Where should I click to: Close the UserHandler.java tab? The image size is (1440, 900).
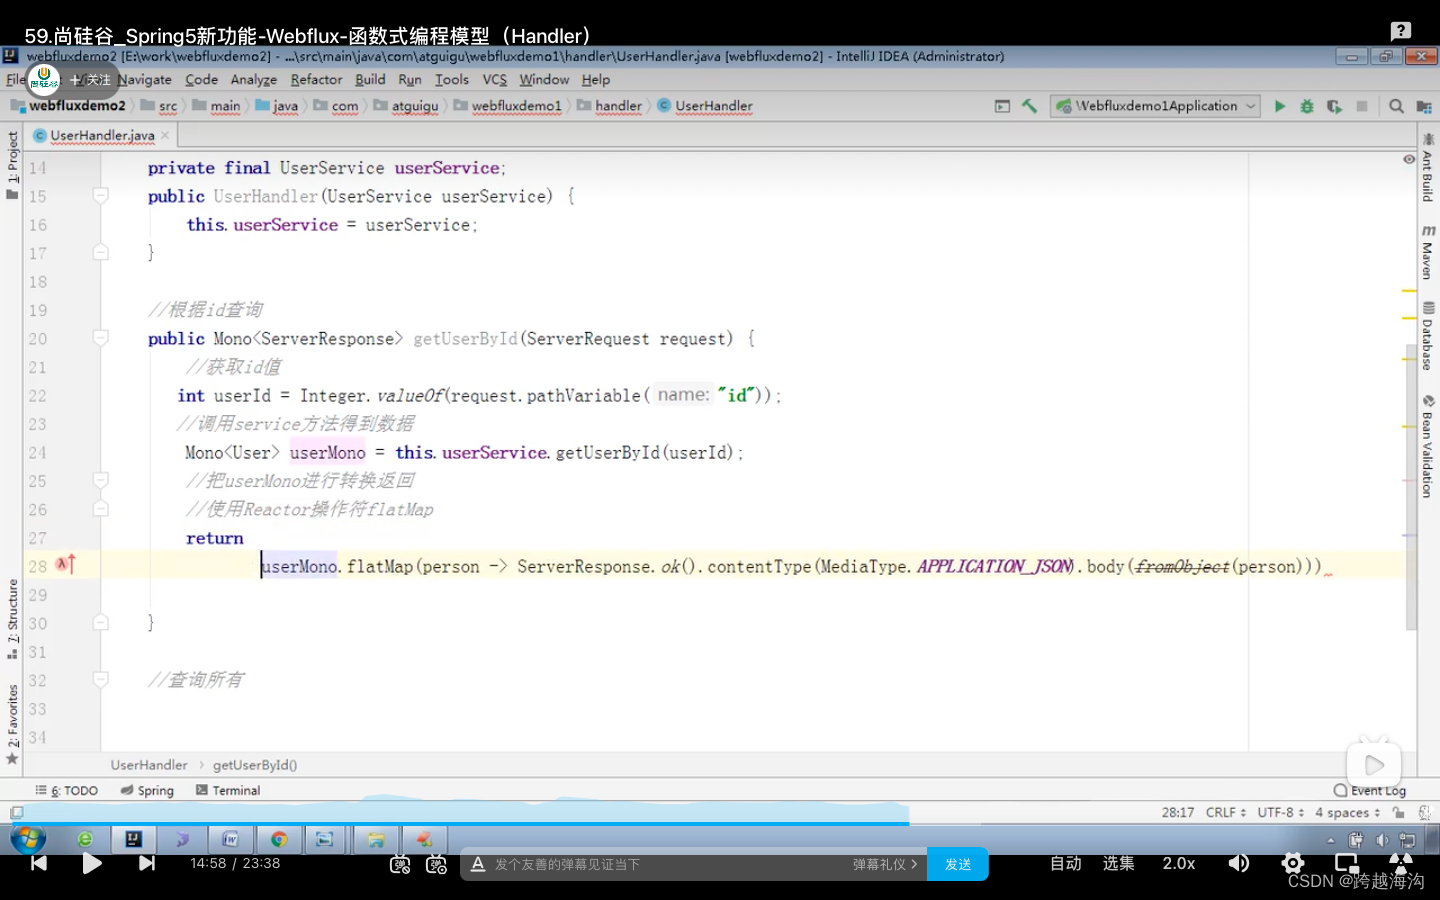click(166, 135)
